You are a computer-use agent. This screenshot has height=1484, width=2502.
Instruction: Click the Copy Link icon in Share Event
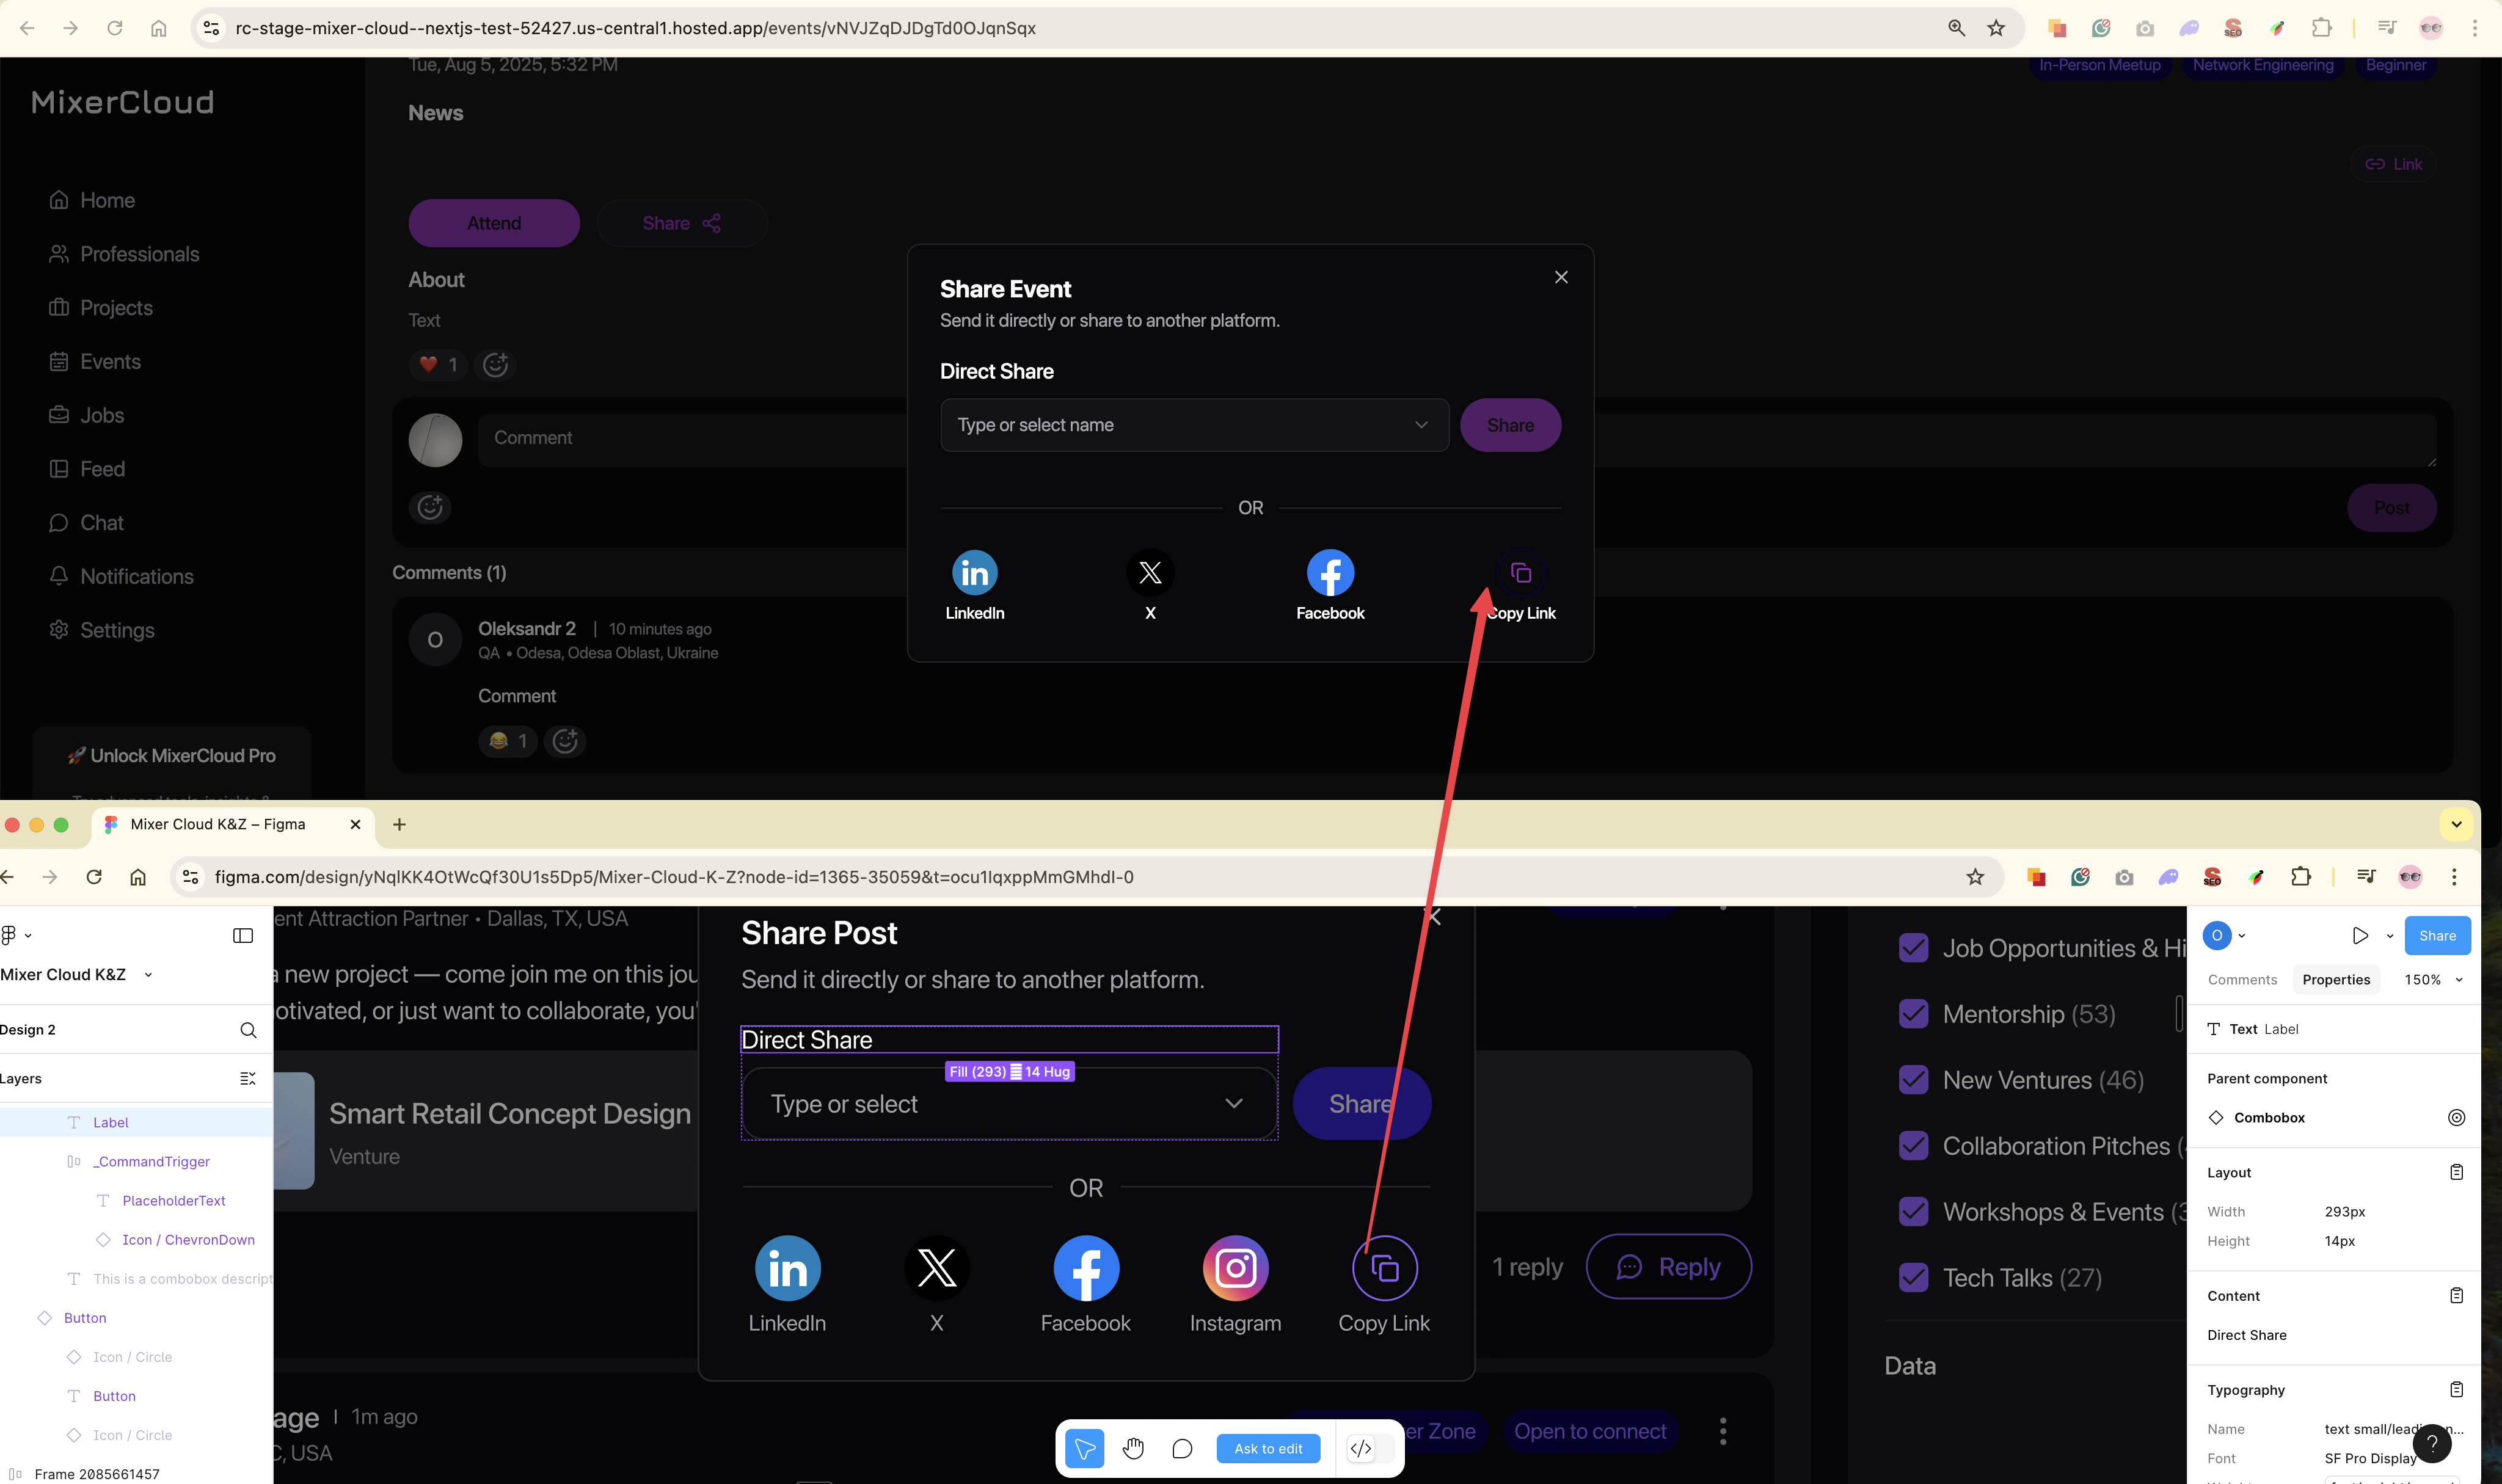(x=1521, y=573)
